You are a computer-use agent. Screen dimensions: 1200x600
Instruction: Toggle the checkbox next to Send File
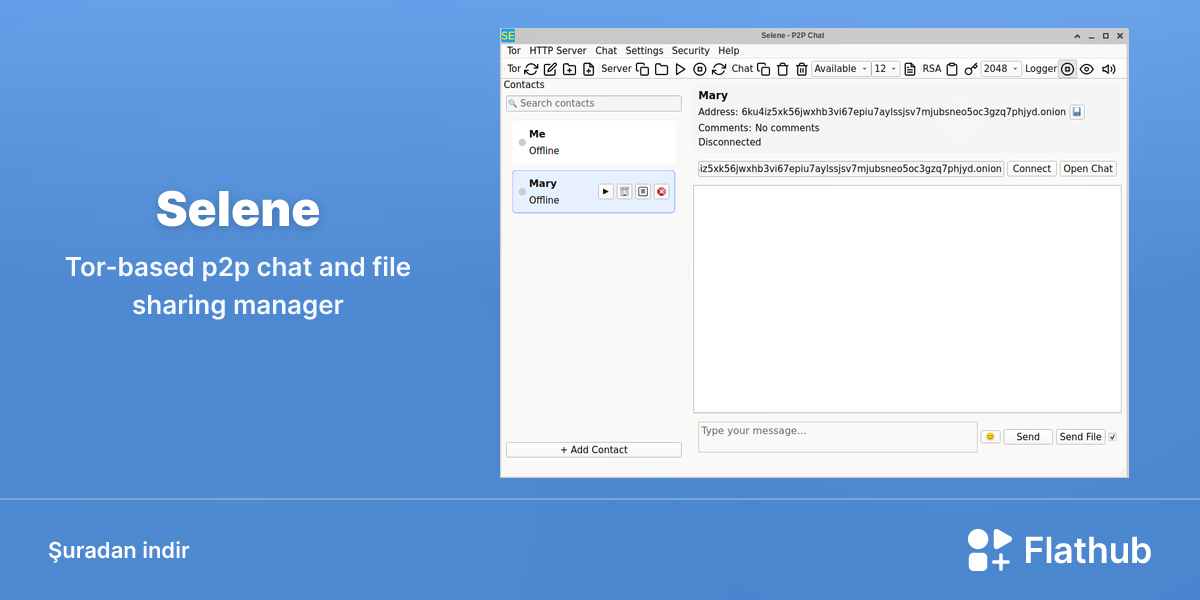1112,437
